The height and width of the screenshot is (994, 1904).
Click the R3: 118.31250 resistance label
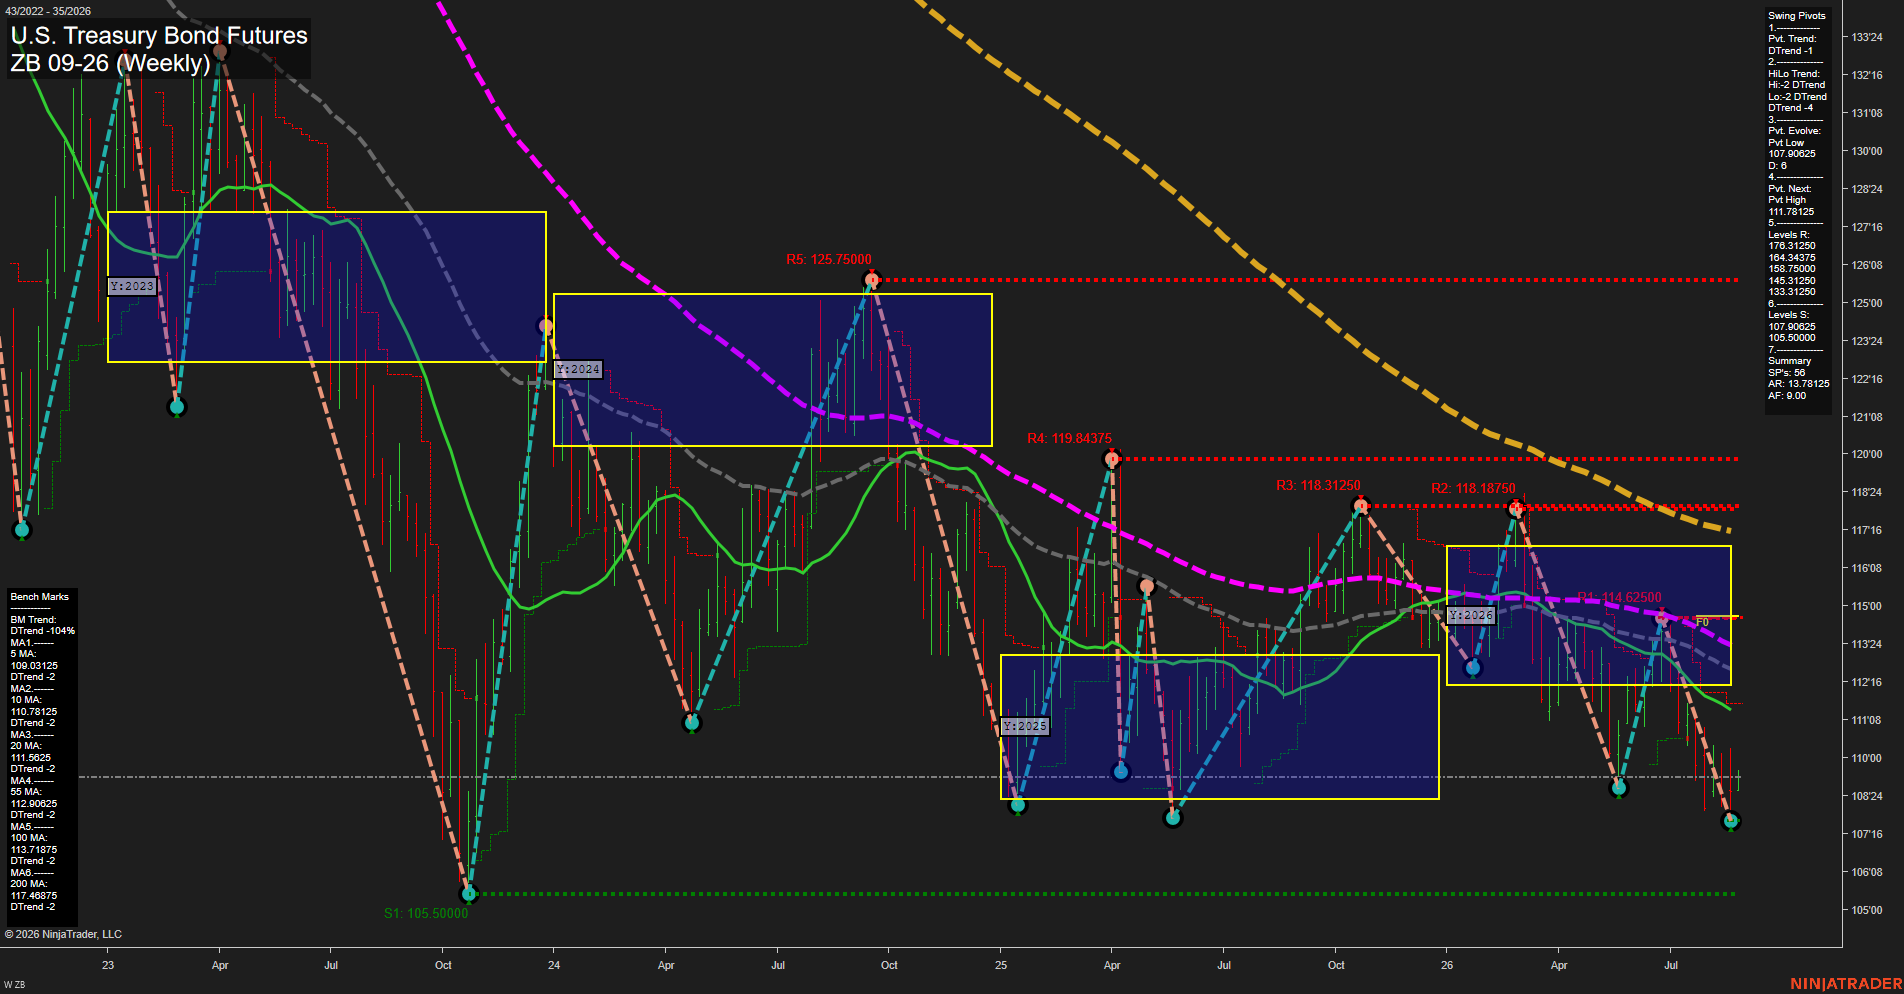coord(1318,485)
